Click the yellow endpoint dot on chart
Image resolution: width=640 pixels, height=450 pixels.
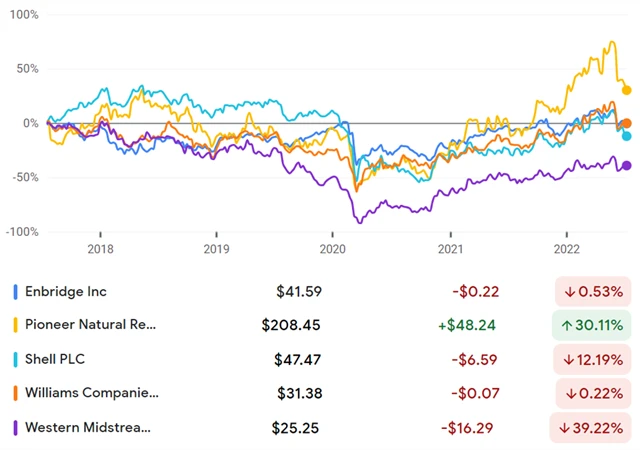[x=627, y=90]
